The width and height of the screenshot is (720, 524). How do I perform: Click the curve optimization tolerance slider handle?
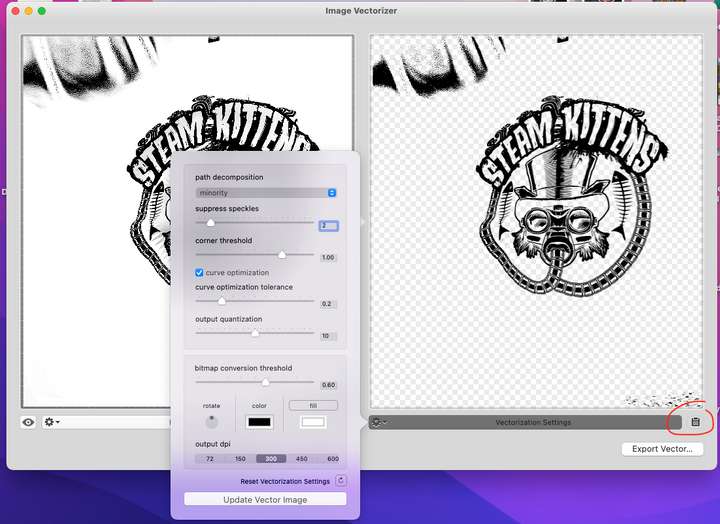[222, 301]
